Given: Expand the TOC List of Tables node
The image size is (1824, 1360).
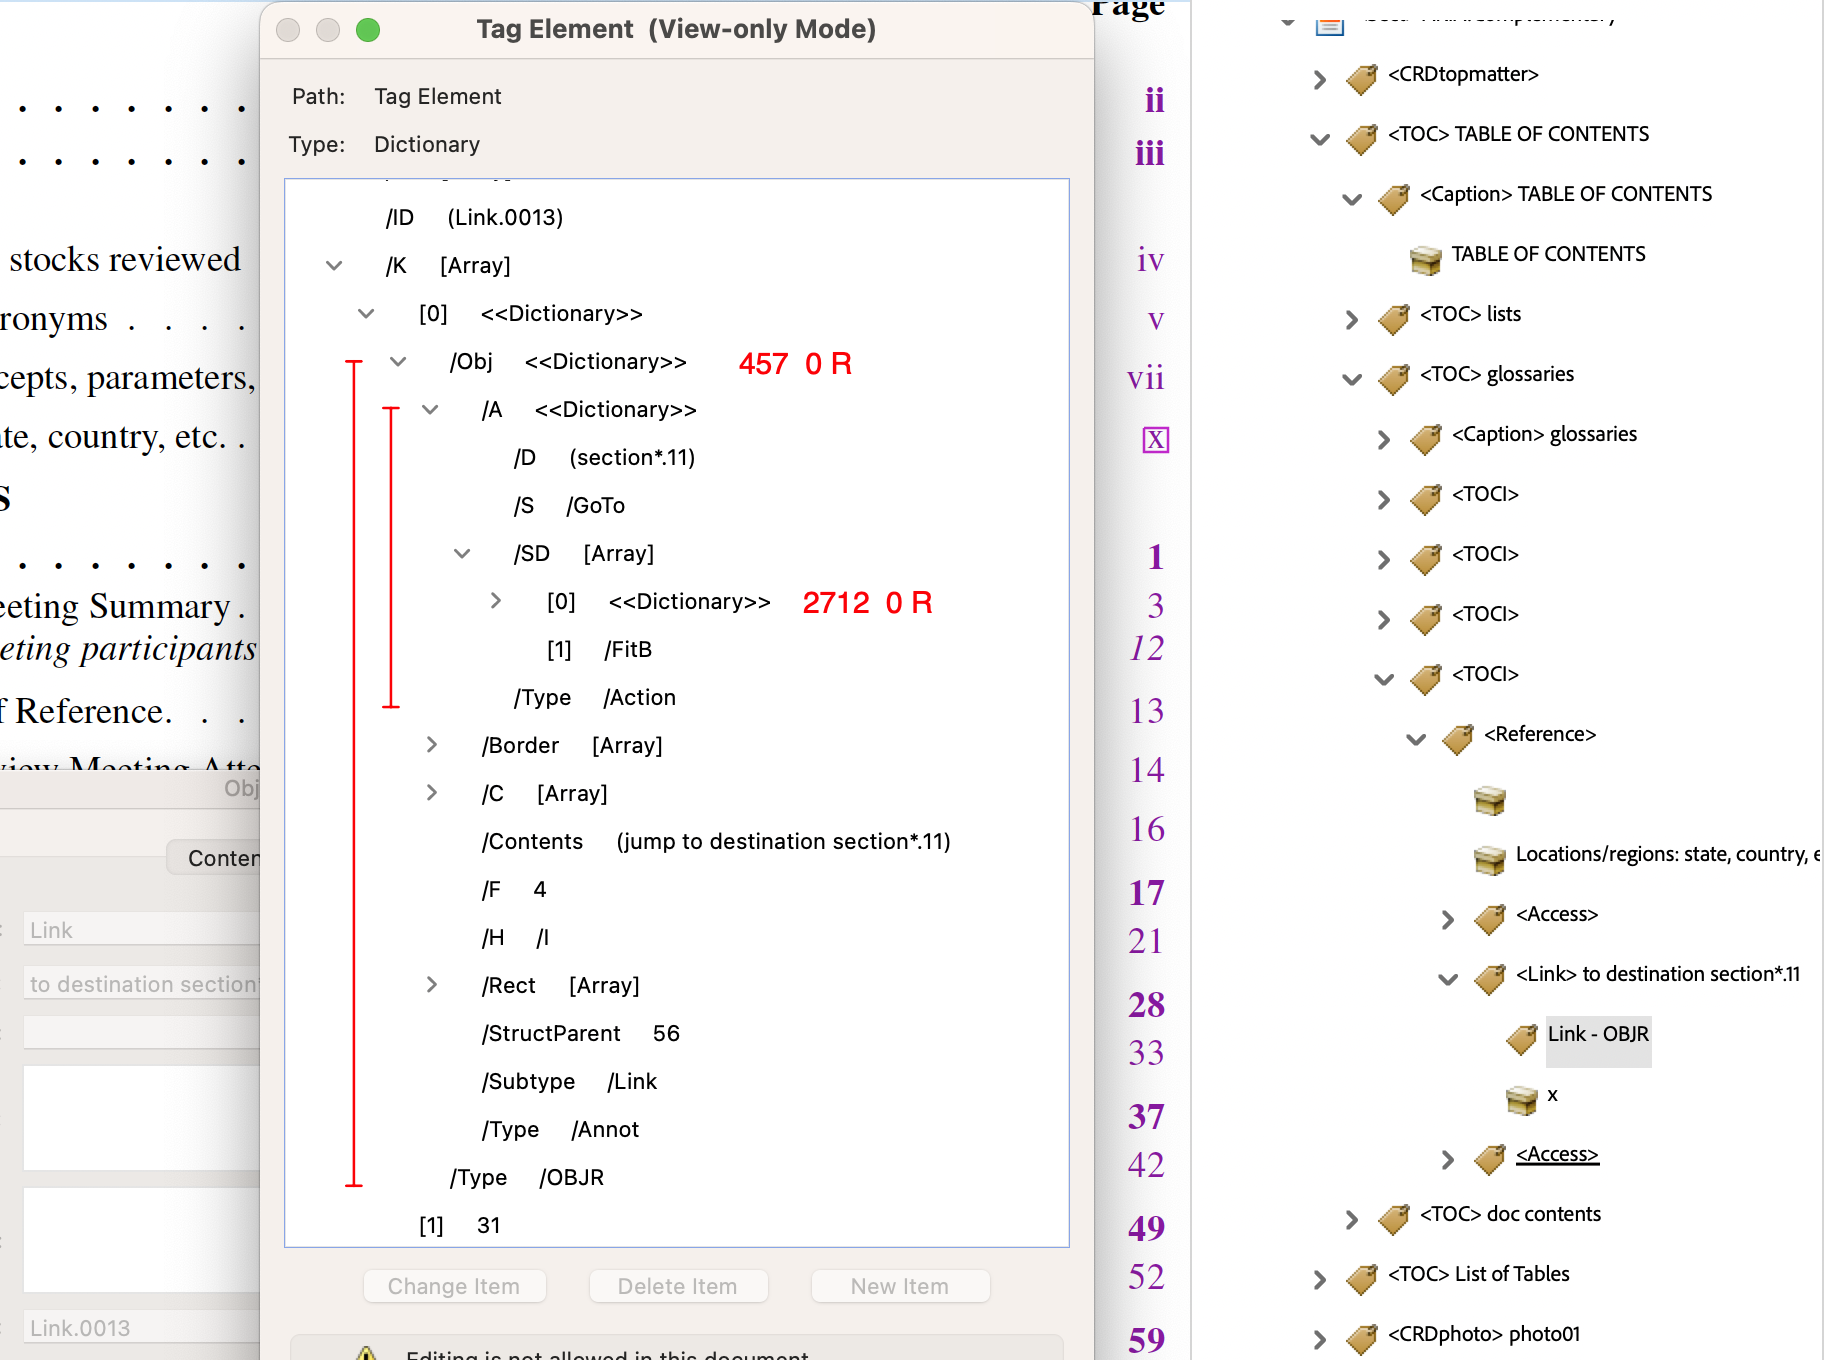Looking at the screenshot, I should click(x=1320, y=1278).
